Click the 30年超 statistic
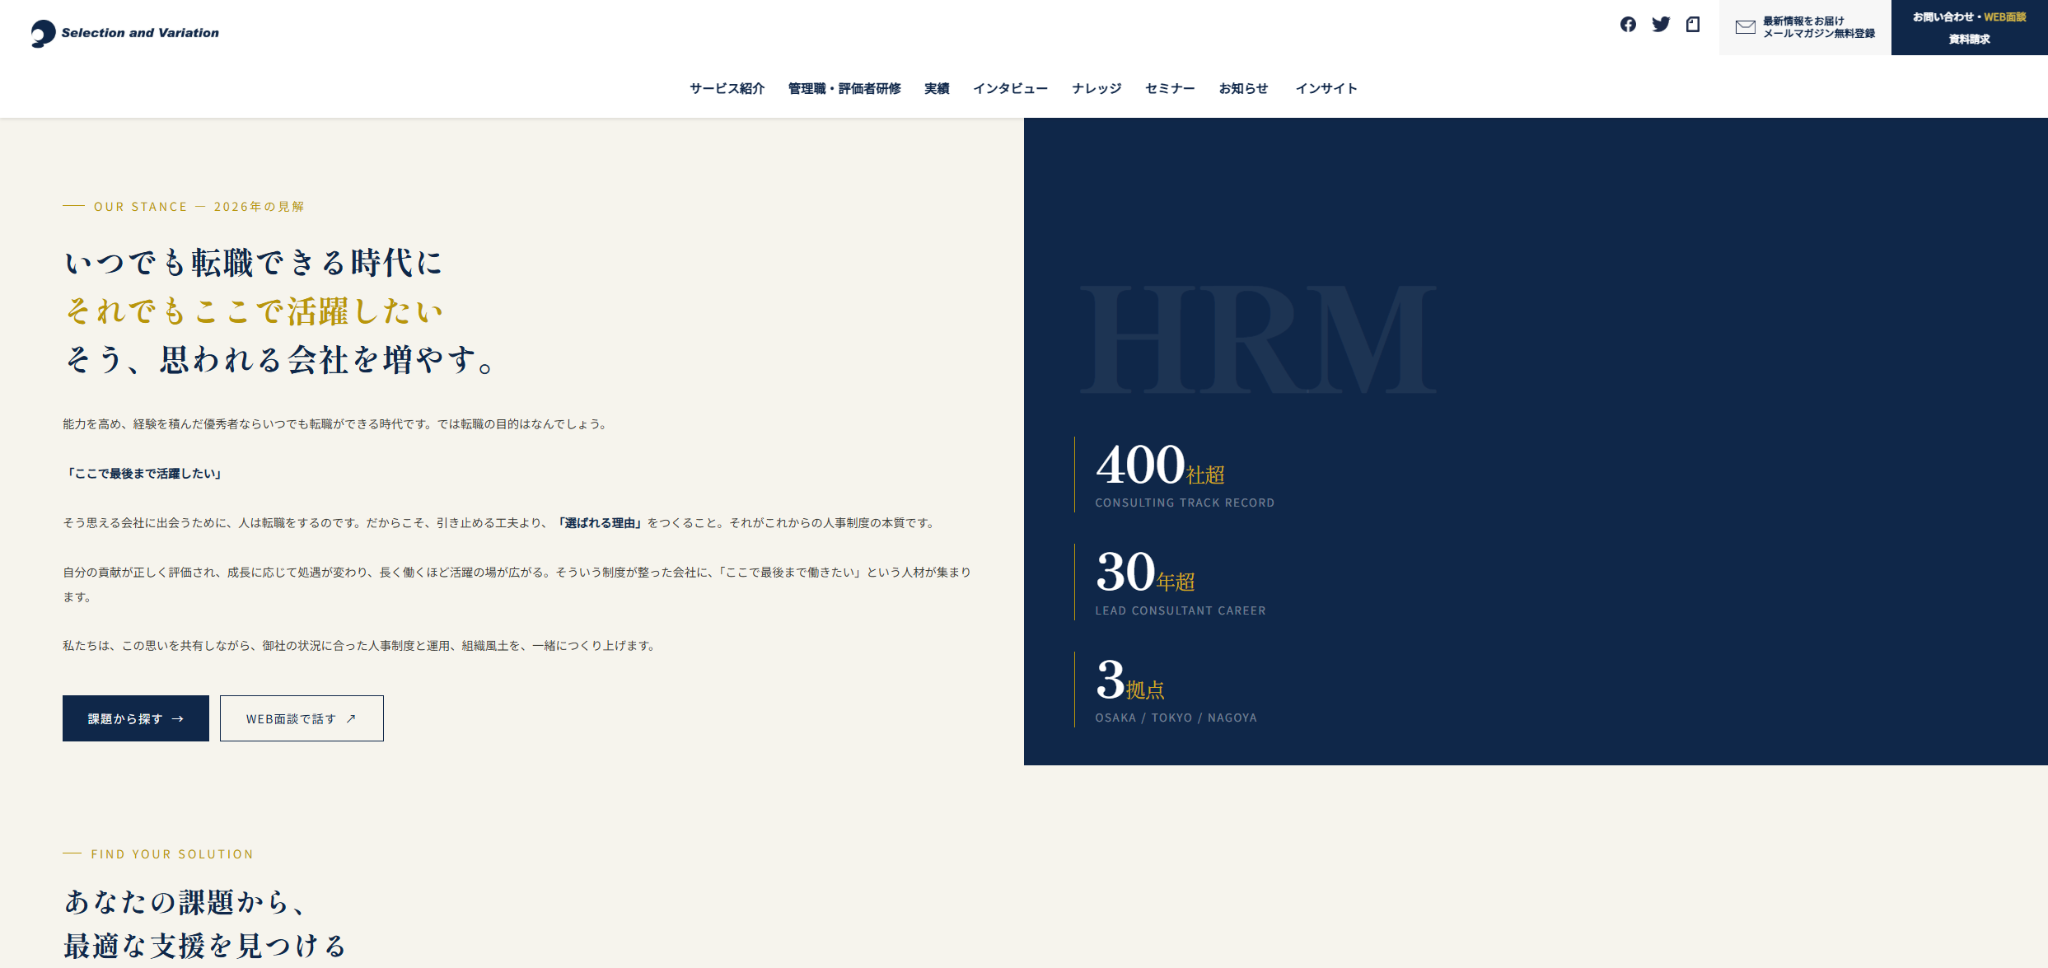The height and width of the screenshot is (968, 2048). point(1145,573)
